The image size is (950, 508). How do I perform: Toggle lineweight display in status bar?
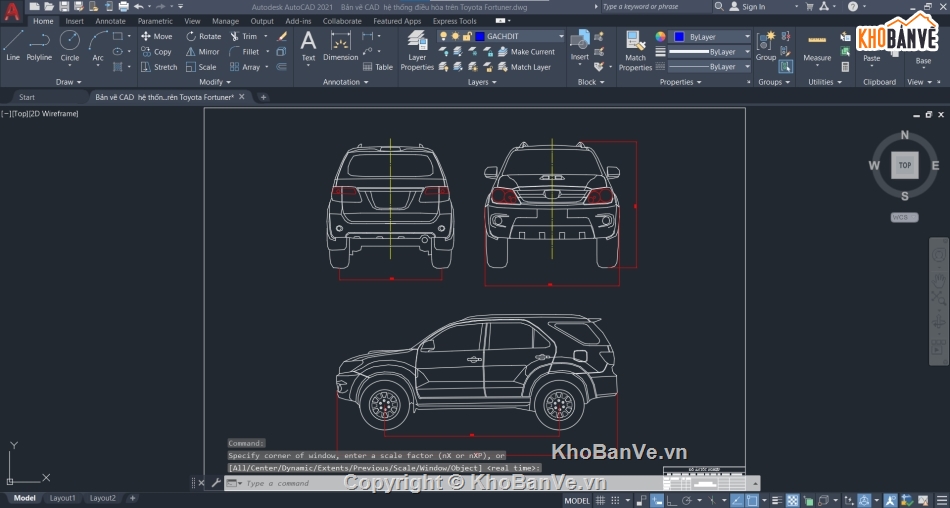coord(777,501)
